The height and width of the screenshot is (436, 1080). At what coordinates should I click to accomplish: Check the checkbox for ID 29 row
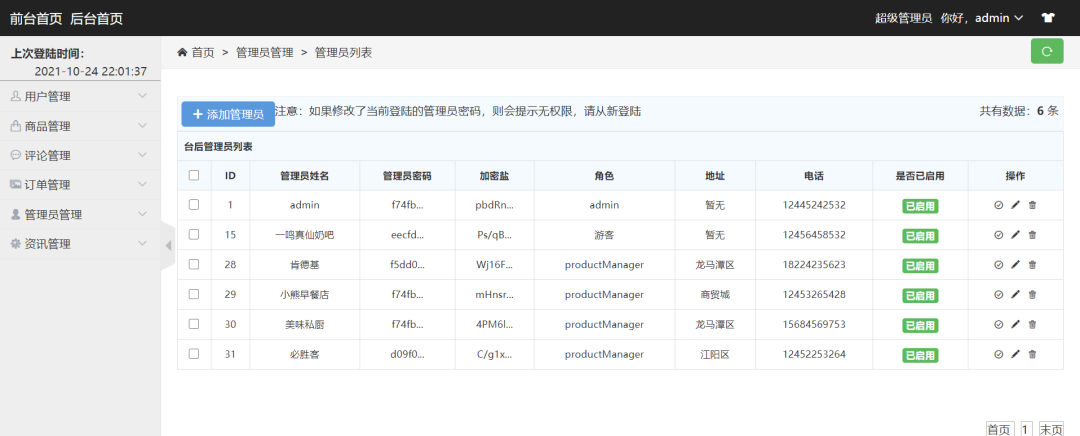194,294
